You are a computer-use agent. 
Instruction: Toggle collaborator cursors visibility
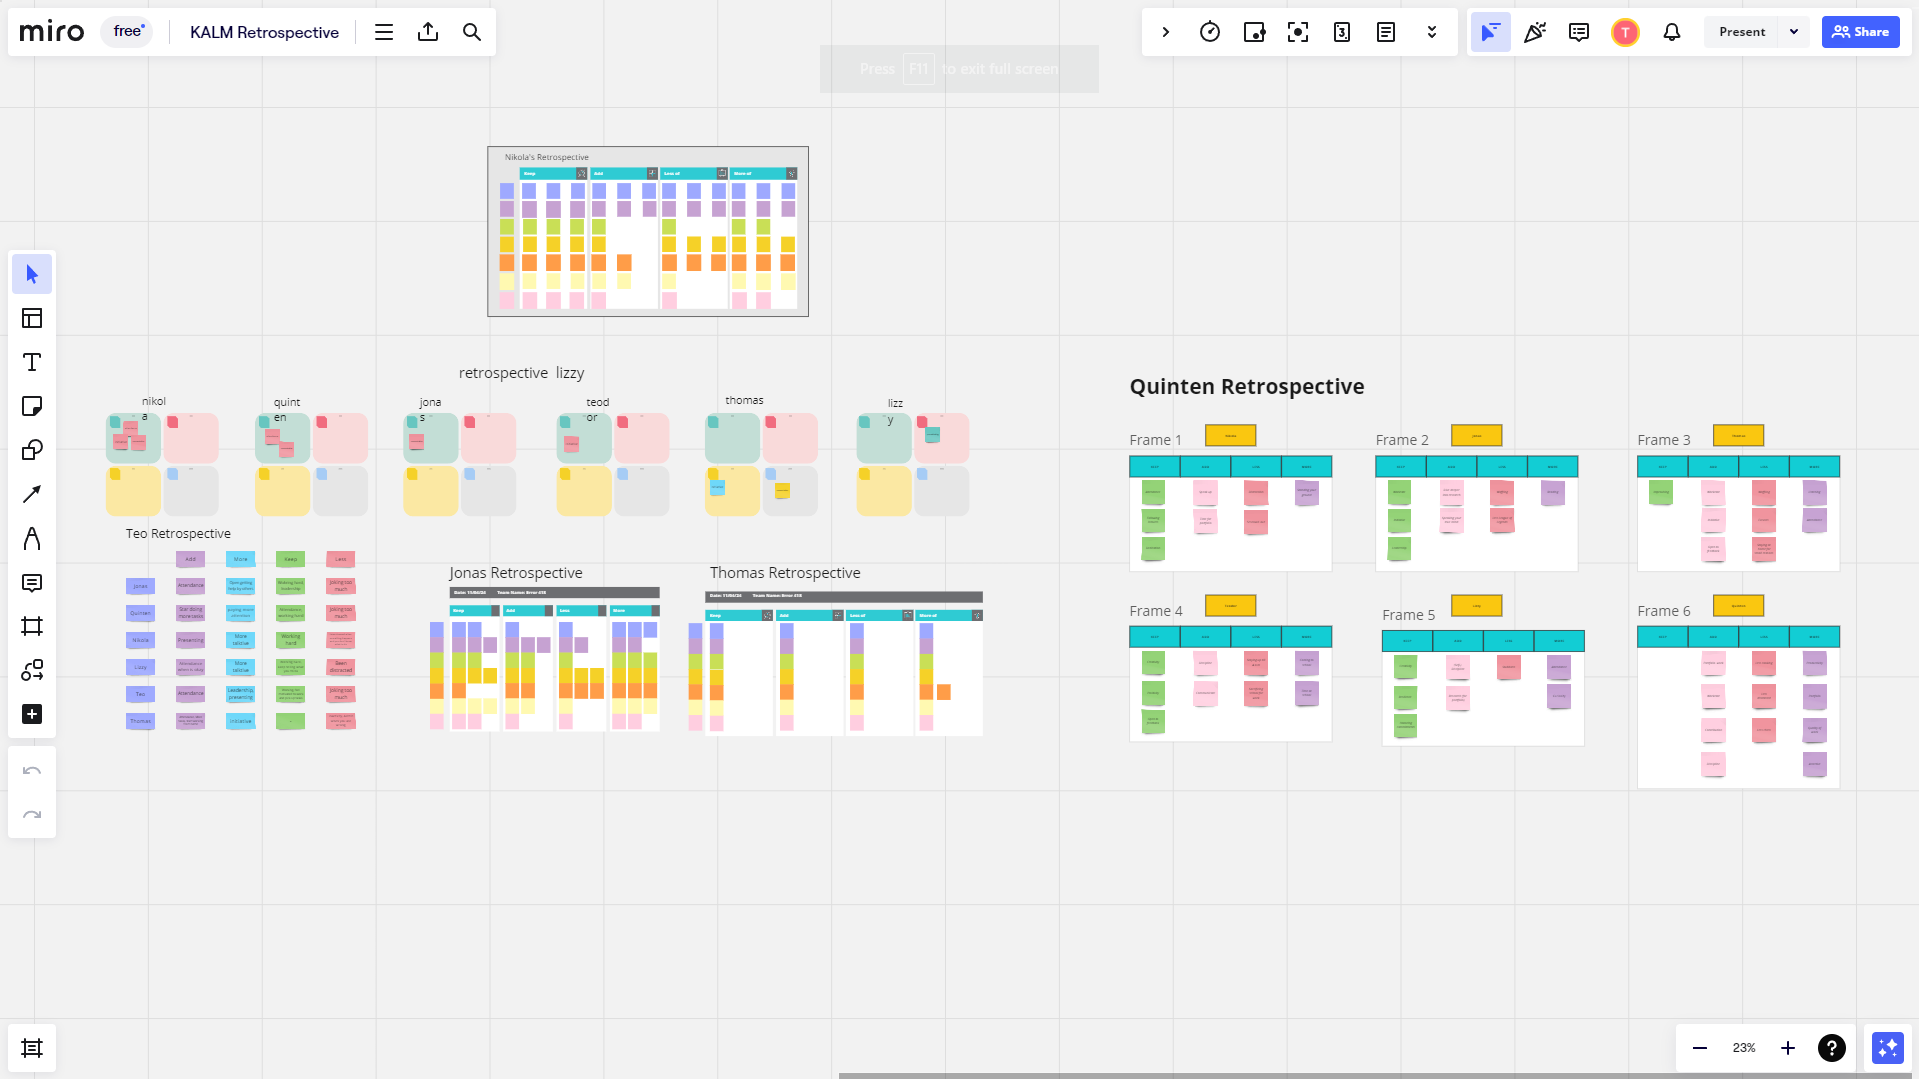[x=1490, y=32]
